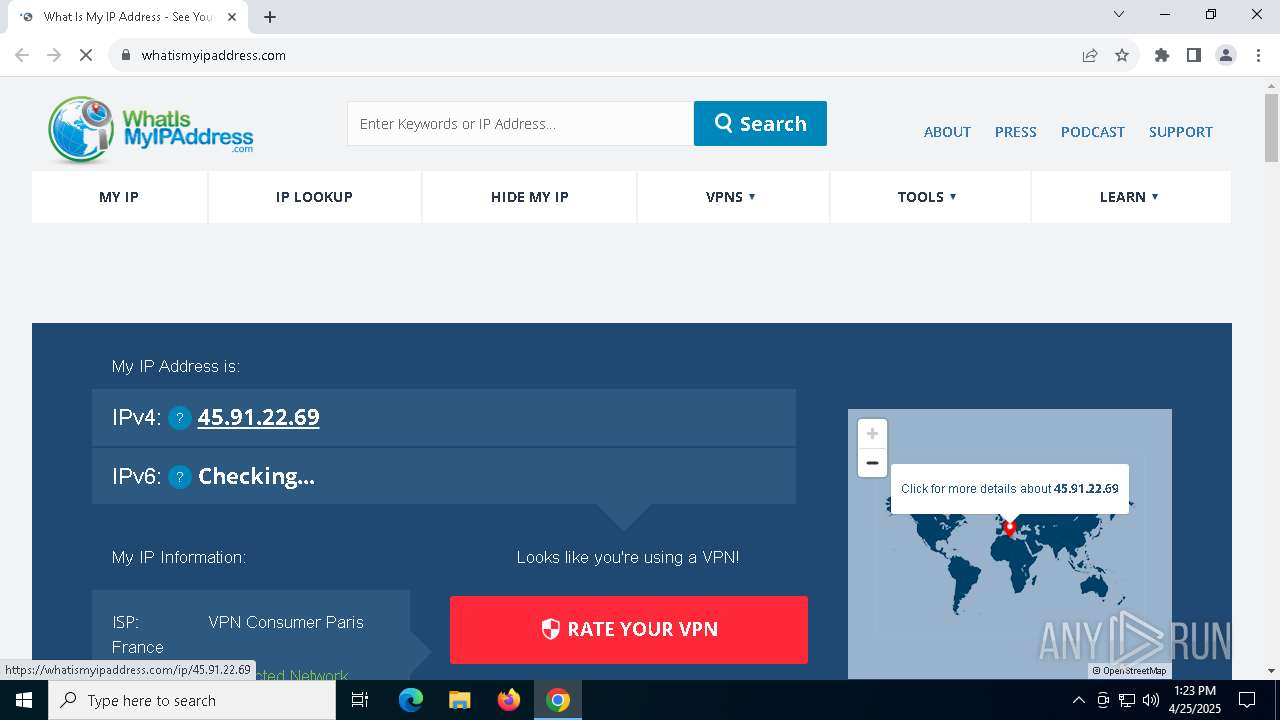This screenshot has height=720, width=1280.
Task: Click the WhatIsMyIPAddress logo
Action: (x=150, y=129)
